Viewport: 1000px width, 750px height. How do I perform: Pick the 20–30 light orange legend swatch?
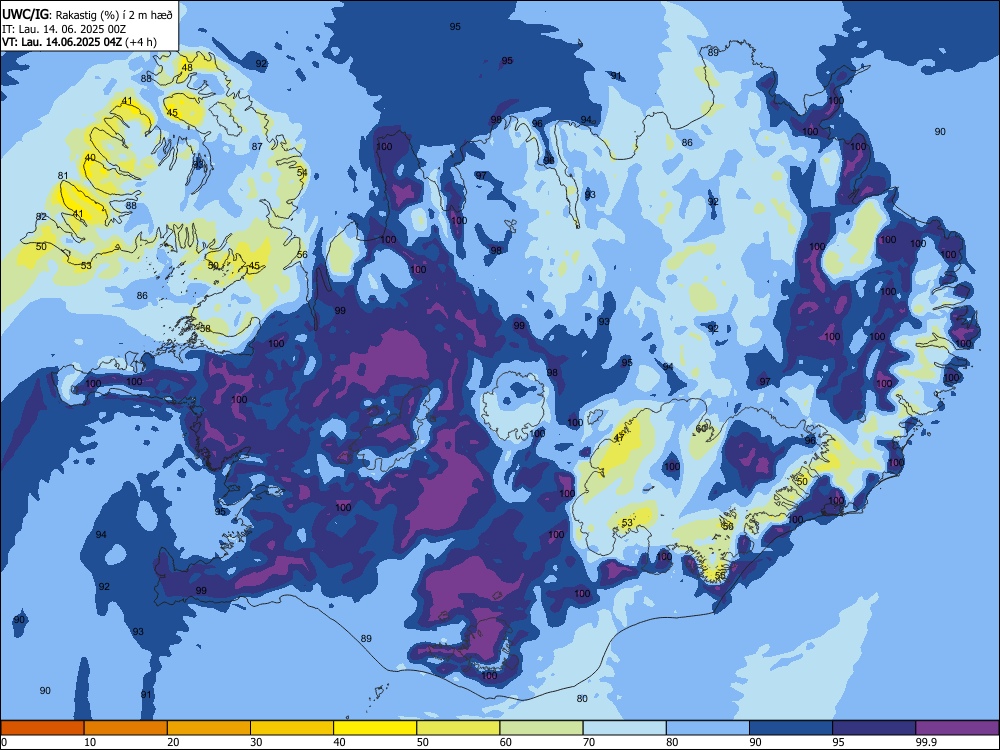click(209, 728)
